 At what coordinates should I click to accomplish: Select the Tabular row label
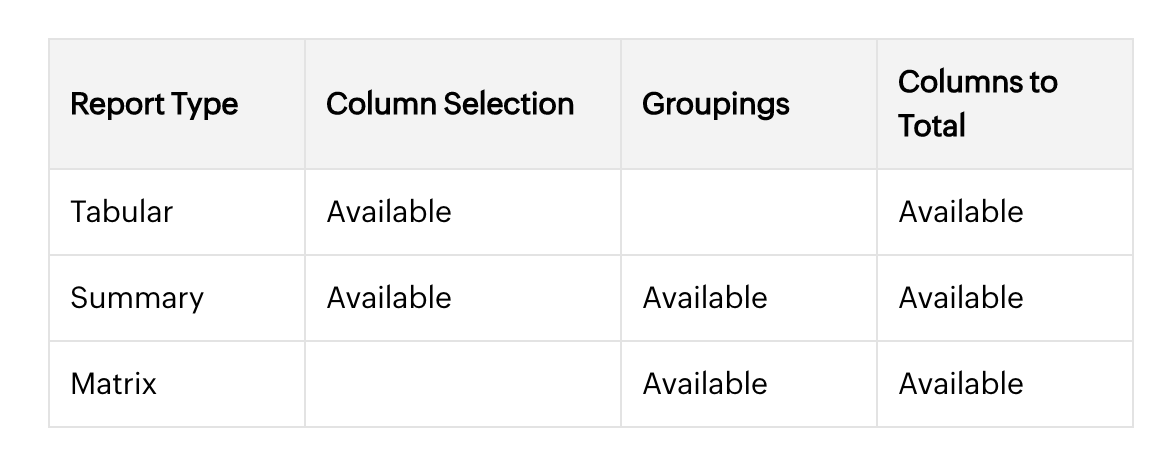click(x=121, y=212)
